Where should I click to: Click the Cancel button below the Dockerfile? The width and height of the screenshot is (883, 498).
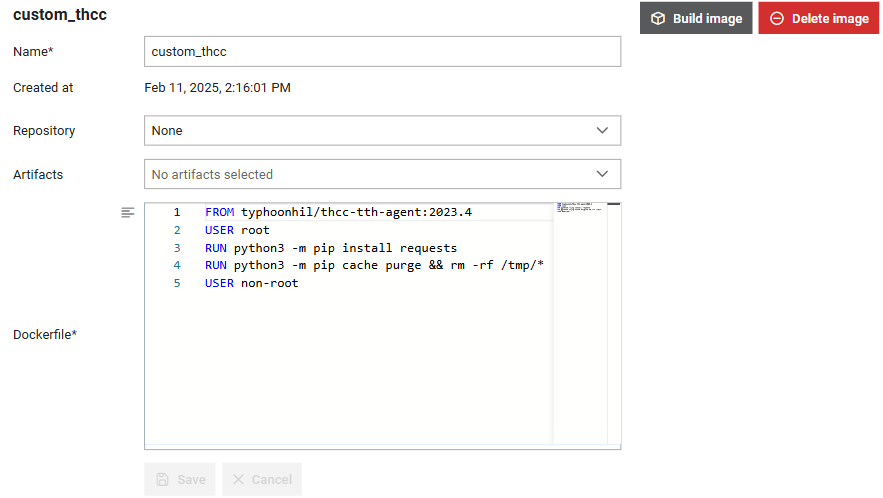pyautogui.click(x=262, y=479)
